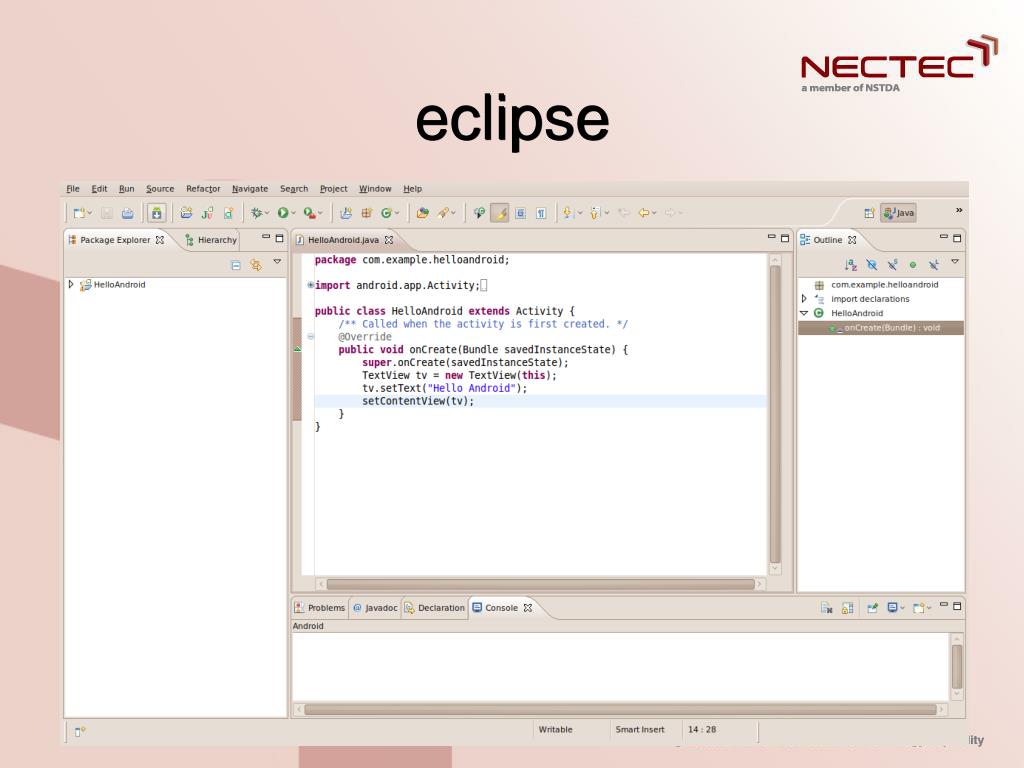1024x768 pixels.
Task: Open the External Tools dropdown arrow
Action: tap(320, 213)
